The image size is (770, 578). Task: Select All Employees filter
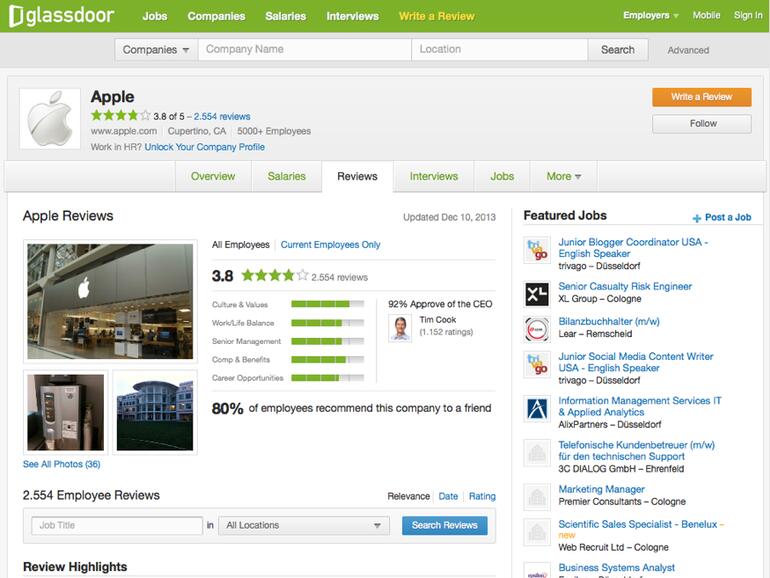[x=241, y=245]
